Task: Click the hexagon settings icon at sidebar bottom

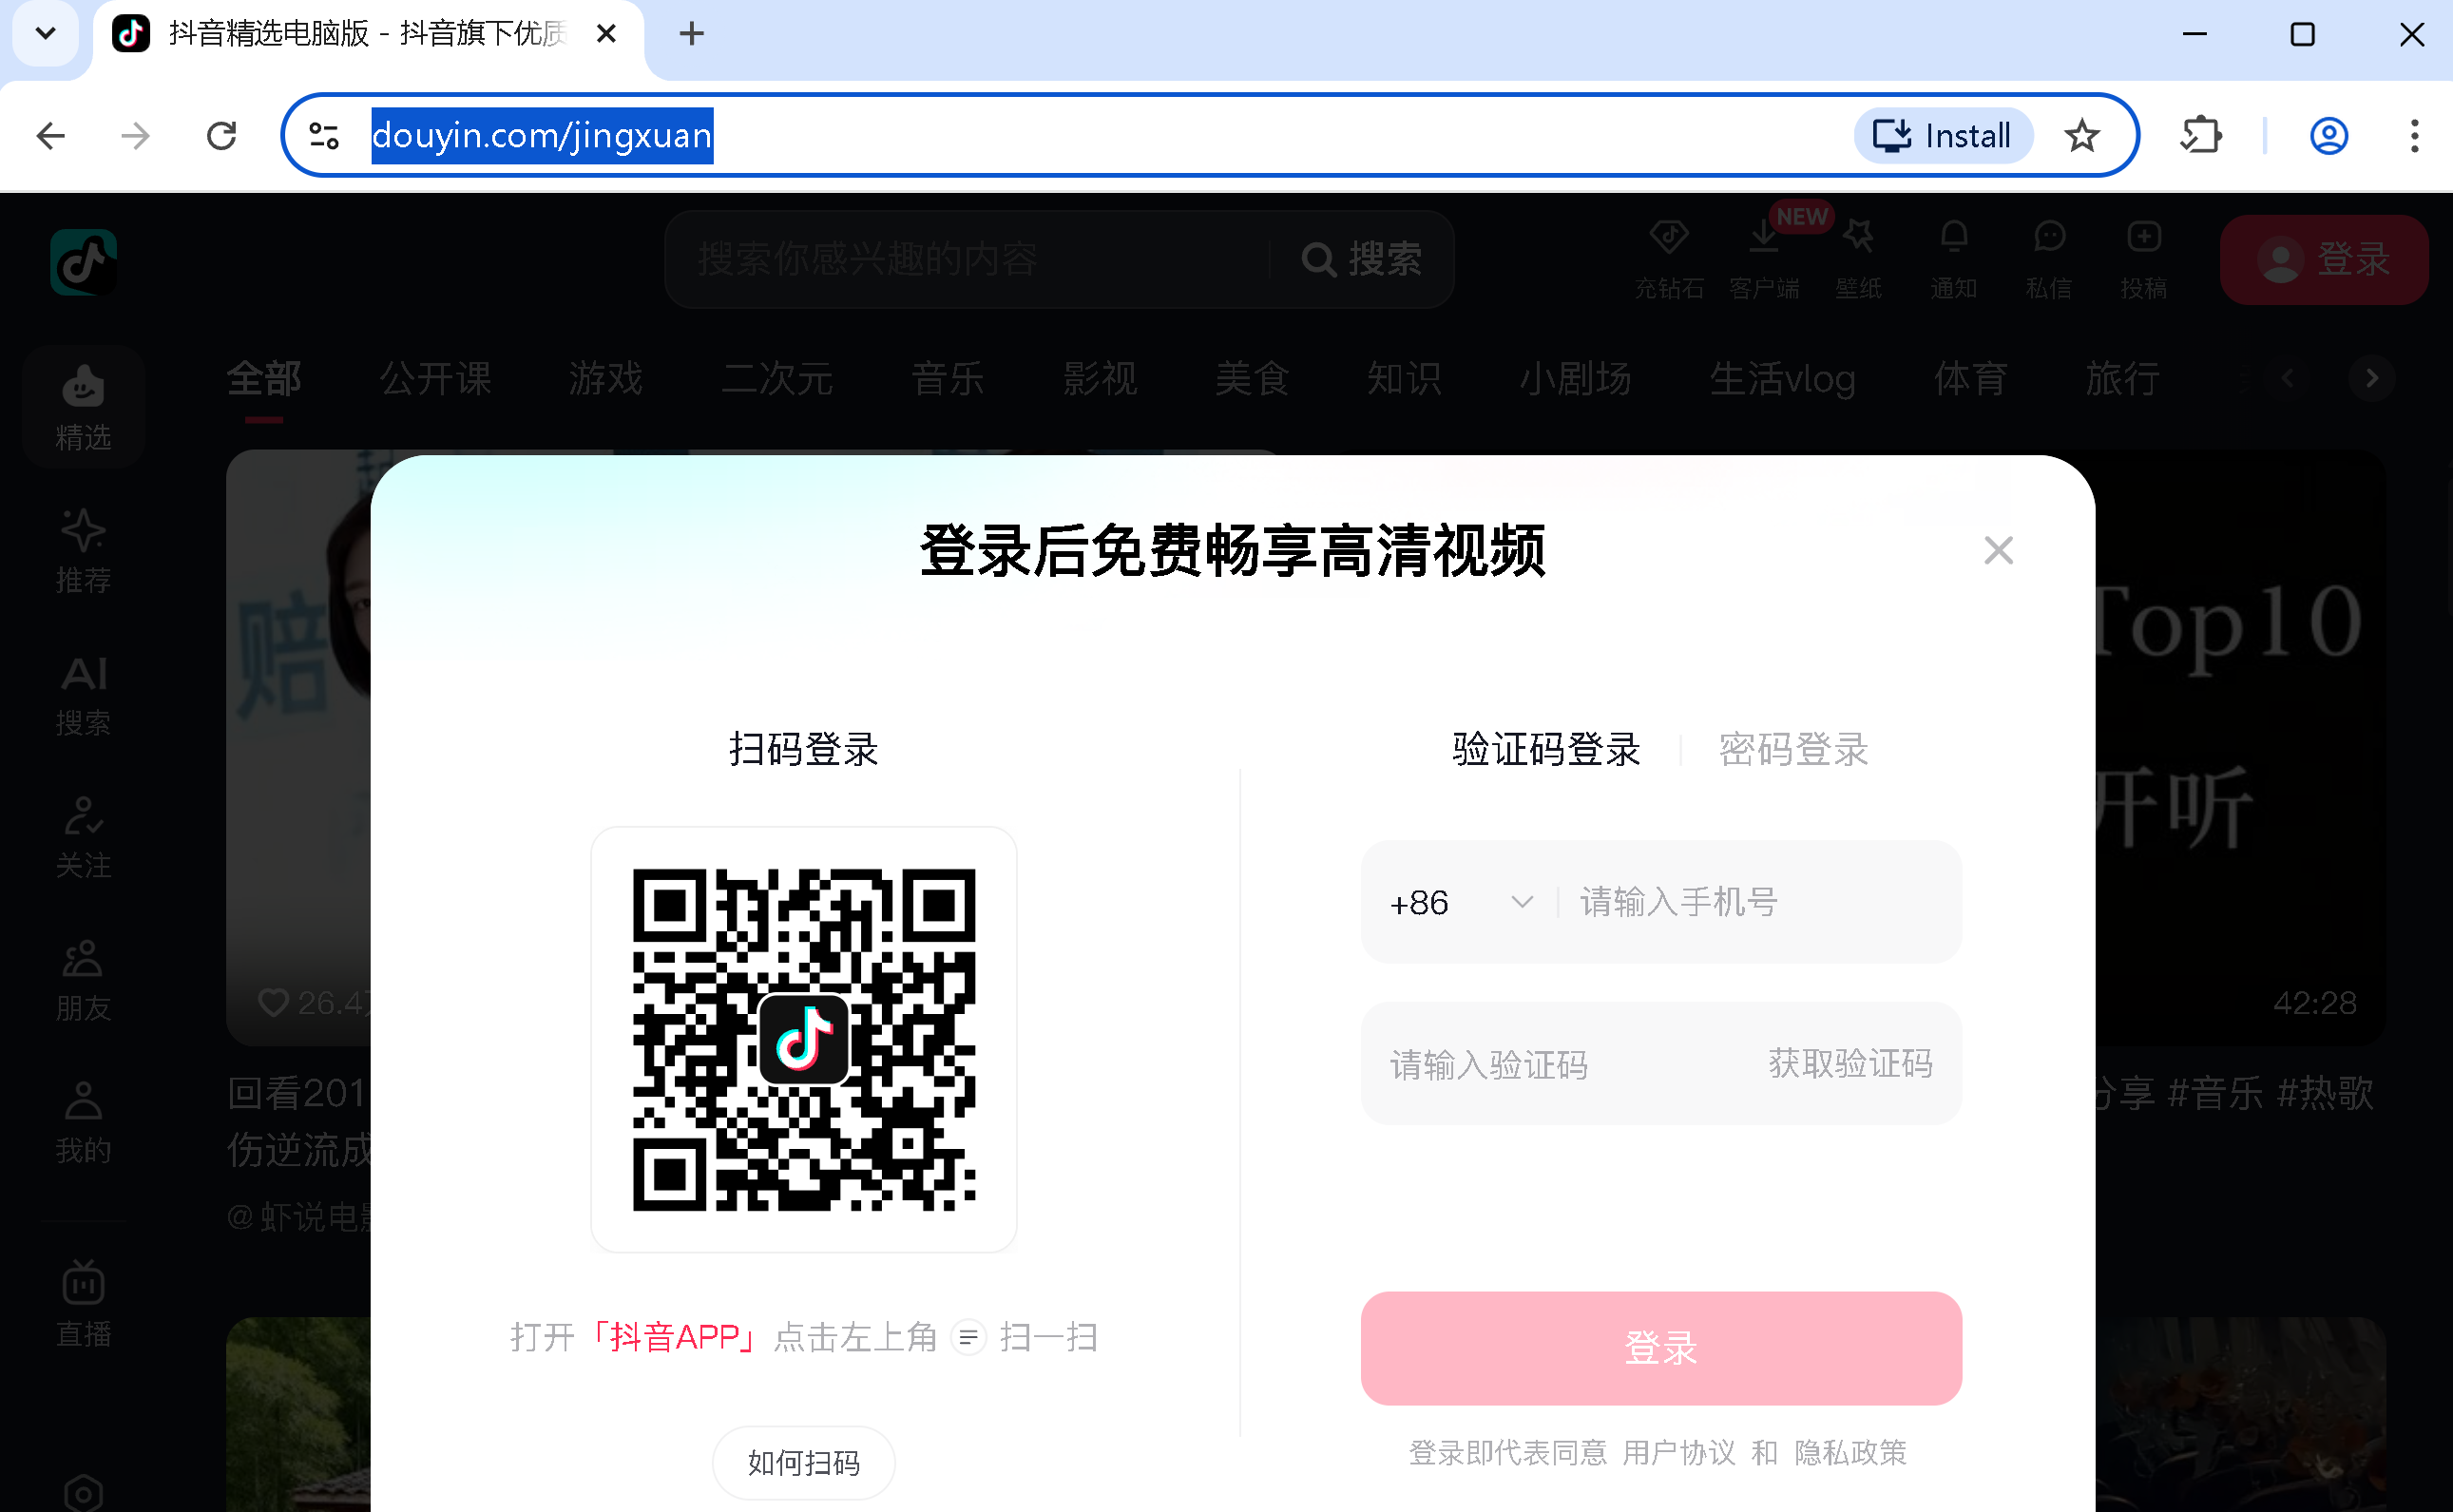Action: coord(83,1493)
